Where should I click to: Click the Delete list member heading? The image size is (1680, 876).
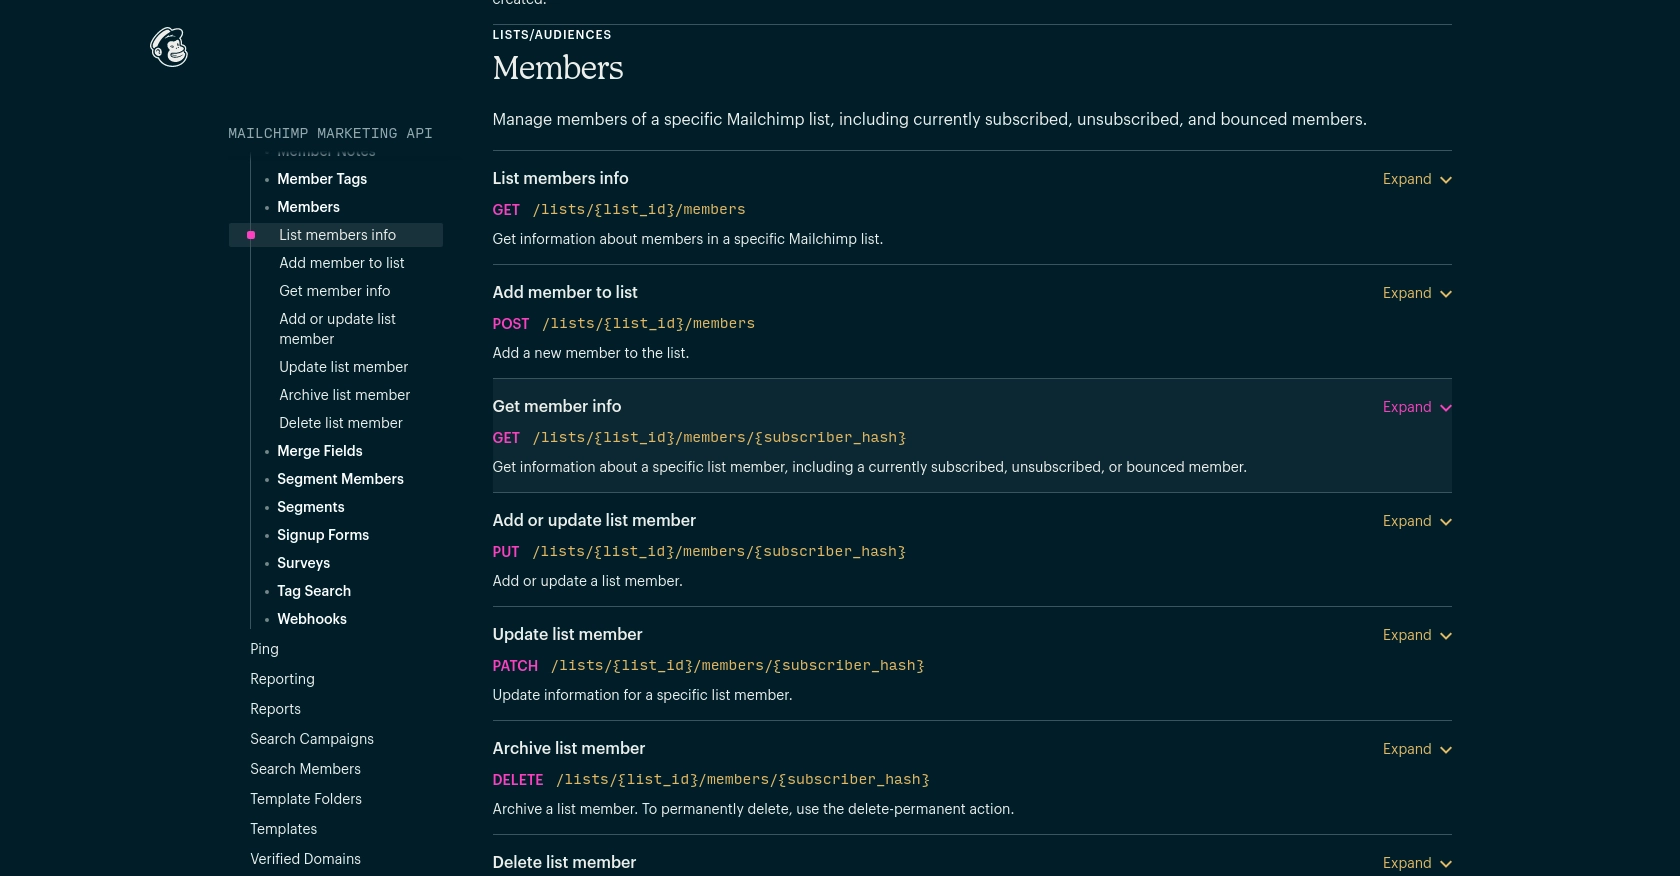click(564, 862)
